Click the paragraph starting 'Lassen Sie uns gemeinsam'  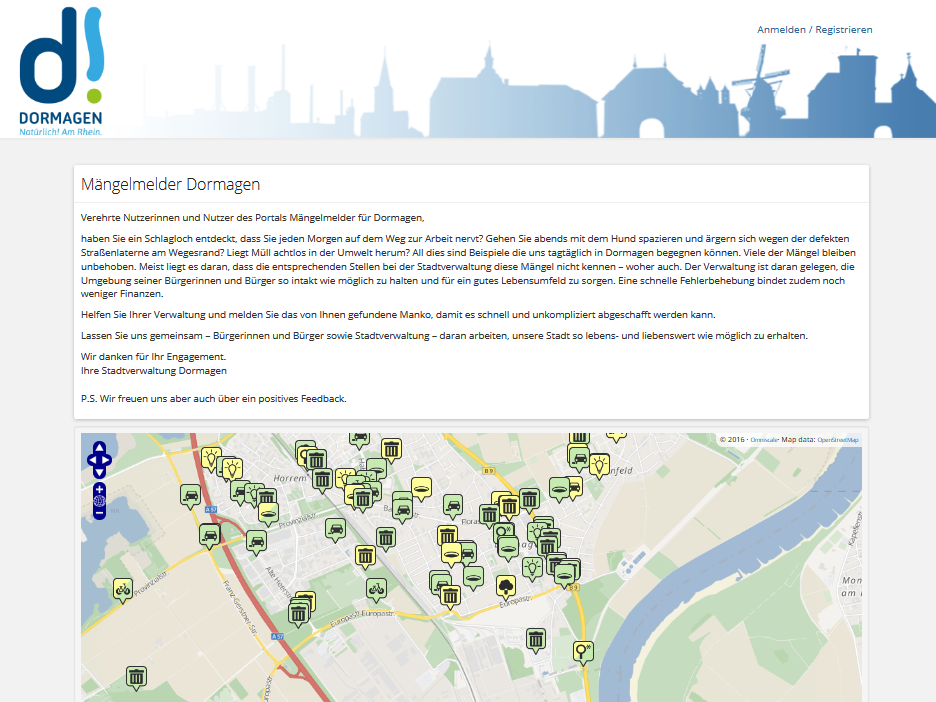(444, 335)
